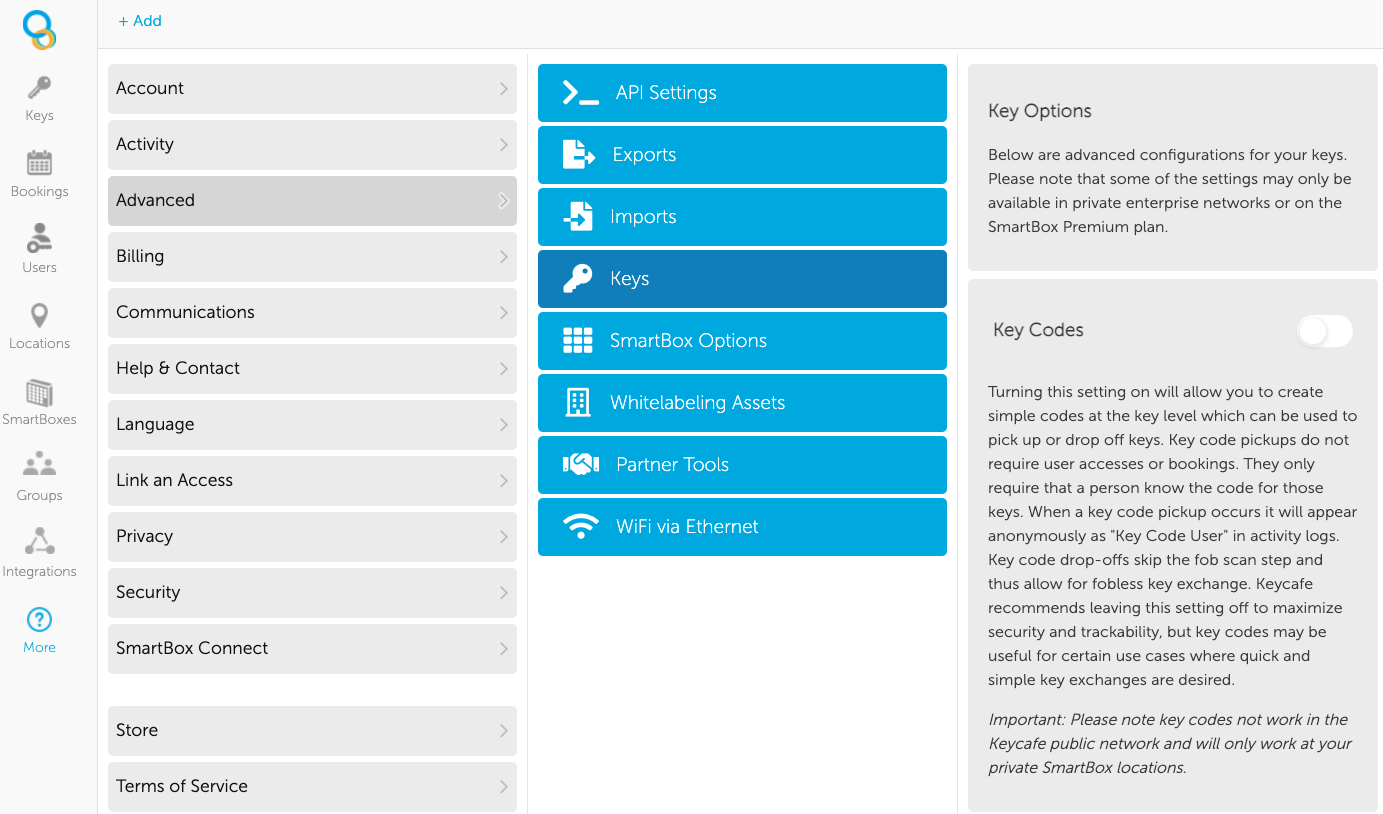The image size is (1383, 814).
Task: Expand the Account row chevron
Action: click(504, 89)
